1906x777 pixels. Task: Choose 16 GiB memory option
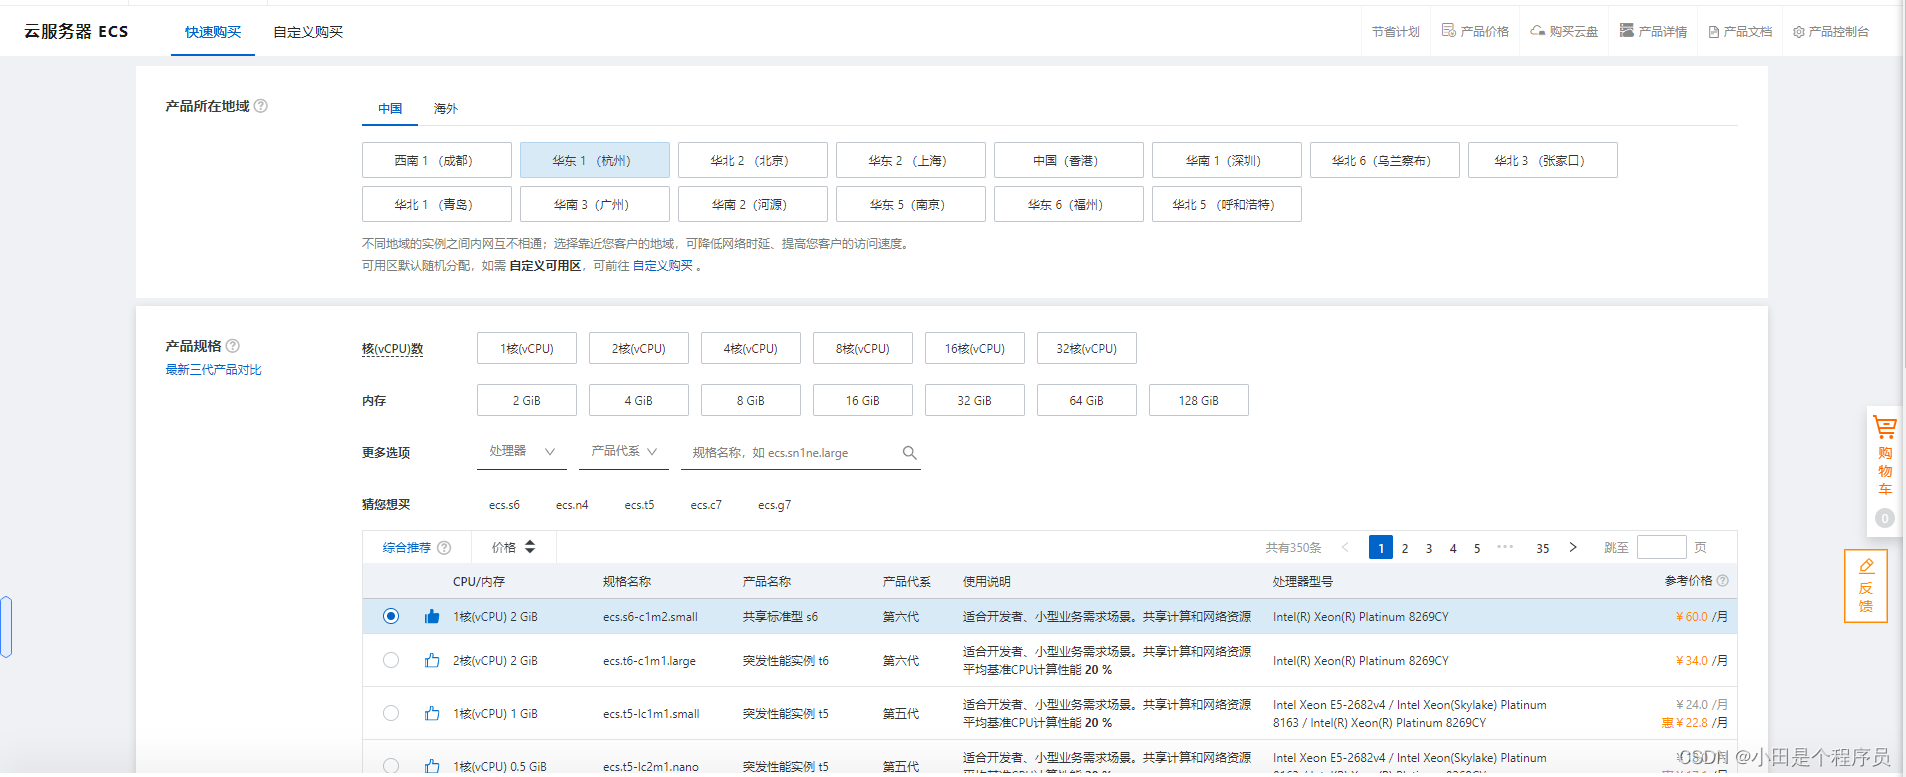(863, 400)
